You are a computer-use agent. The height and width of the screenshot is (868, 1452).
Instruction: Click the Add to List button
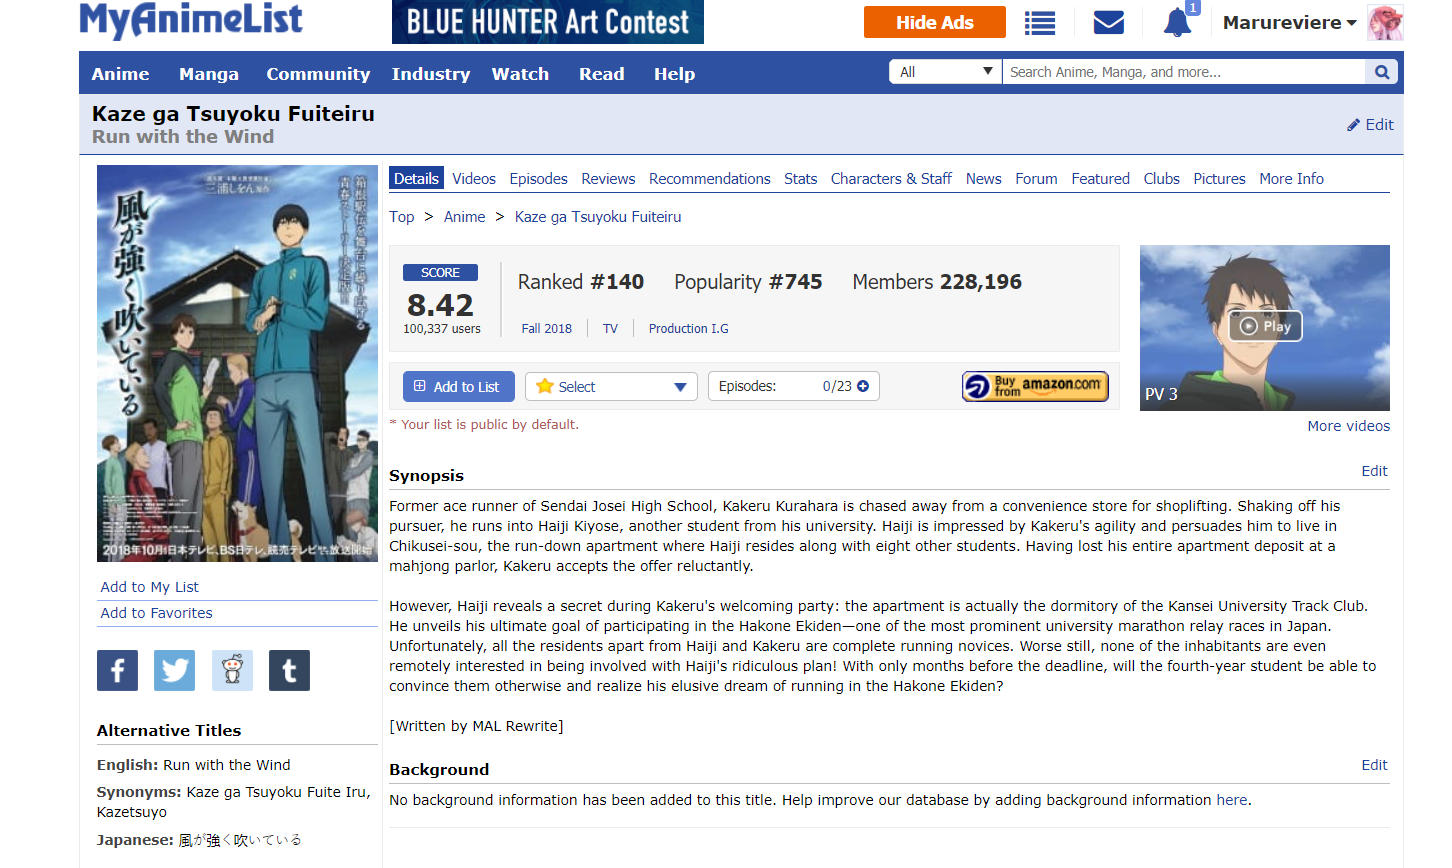click(x=459, y=387)
